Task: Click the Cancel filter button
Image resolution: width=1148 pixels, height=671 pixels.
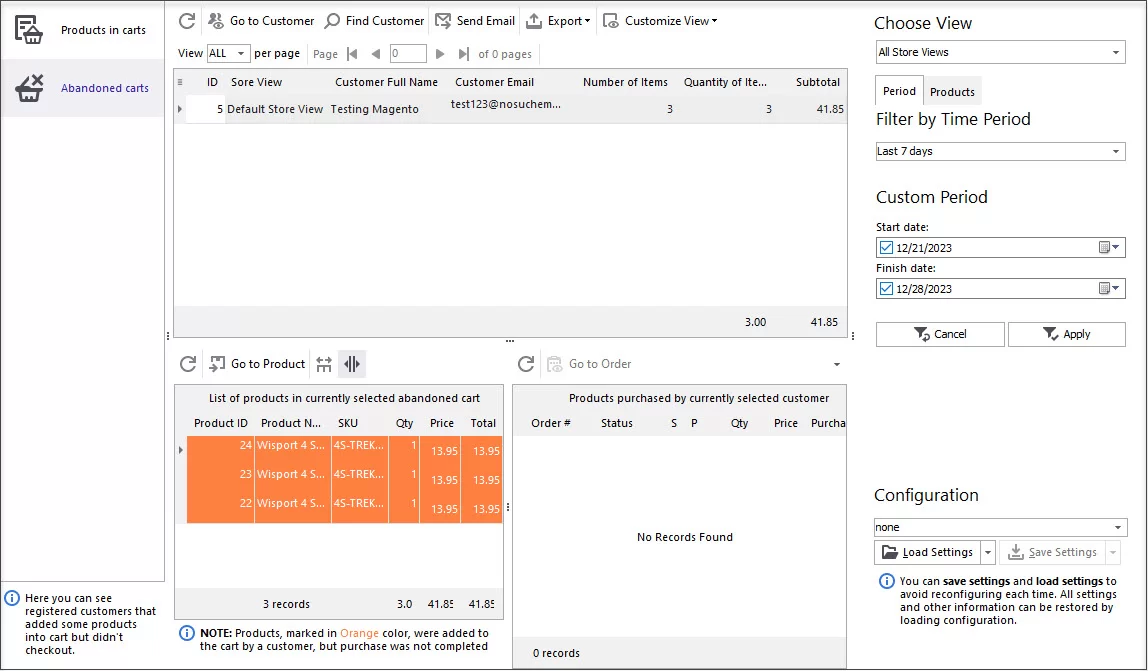Action: coord(940,334)
